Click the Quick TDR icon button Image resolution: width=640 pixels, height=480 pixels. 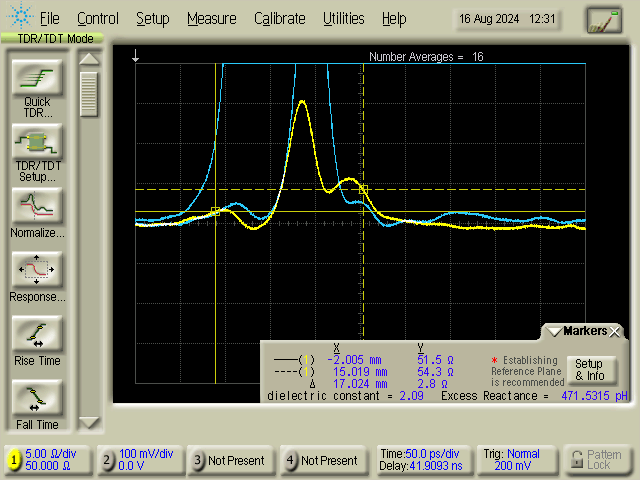[x=37, y=78]
